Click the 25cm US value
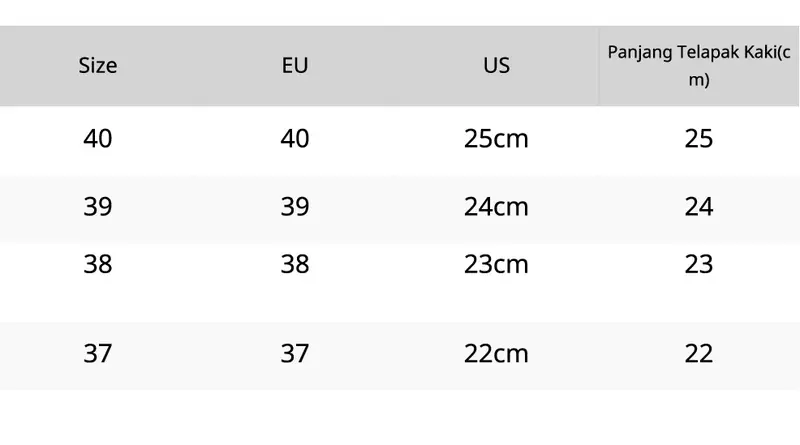Image resolution: width=800 pixels, height=445 pixels. point(496,139)
